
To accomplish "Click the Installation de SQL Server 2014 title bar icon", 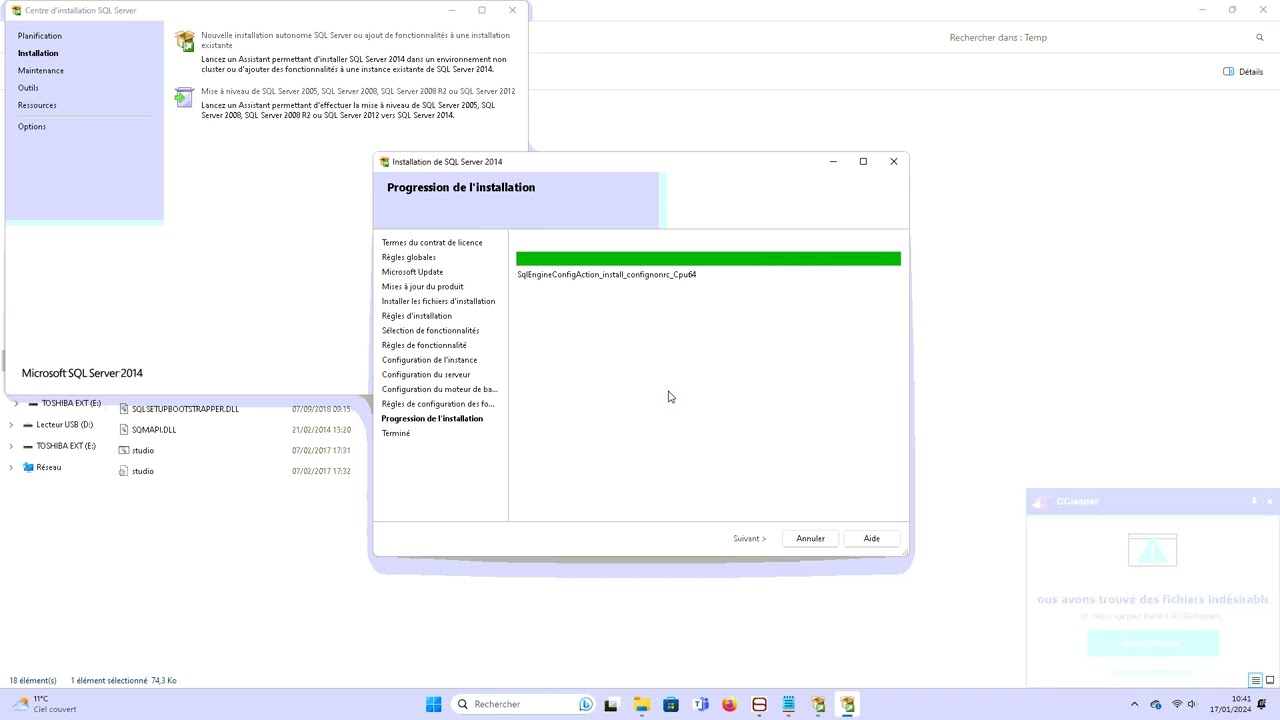I will 384,162.
